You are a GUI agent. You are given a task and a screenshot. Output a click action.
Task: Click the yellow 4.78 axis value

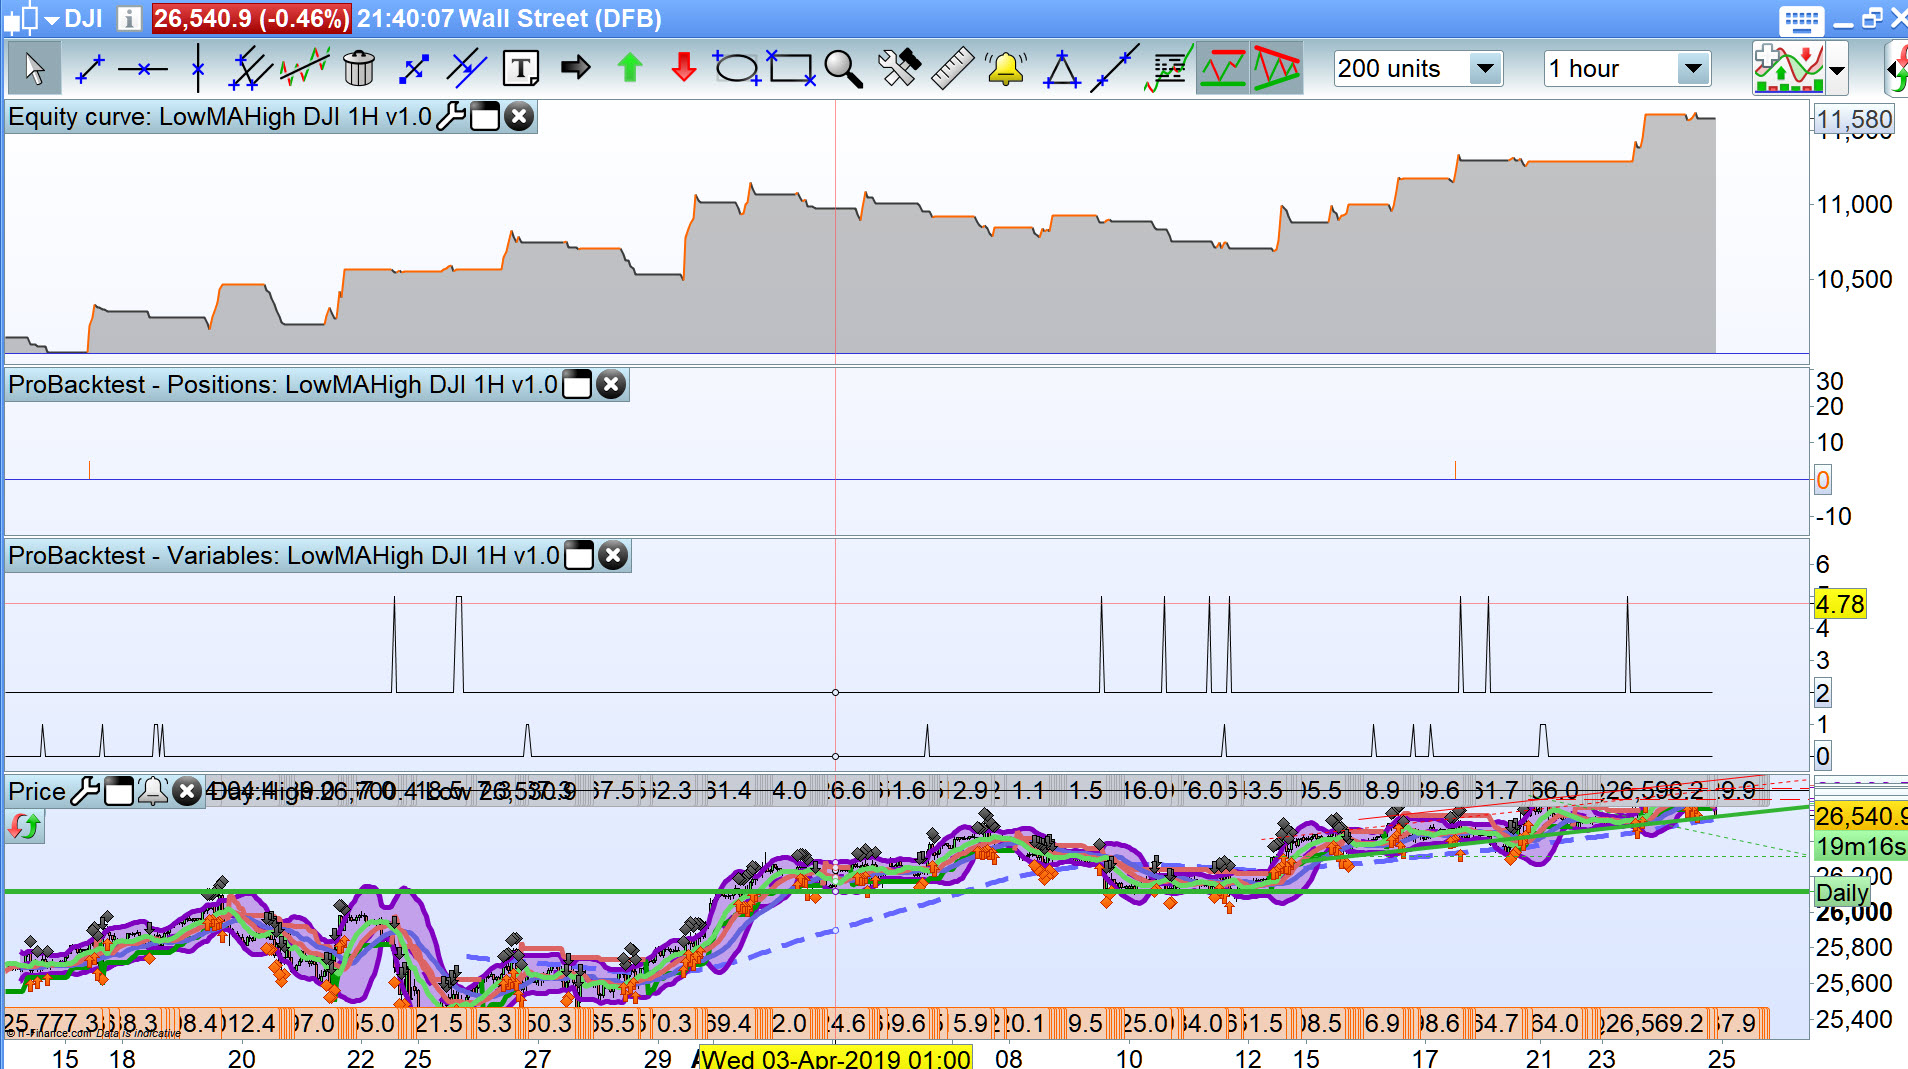coord(1840,604)
